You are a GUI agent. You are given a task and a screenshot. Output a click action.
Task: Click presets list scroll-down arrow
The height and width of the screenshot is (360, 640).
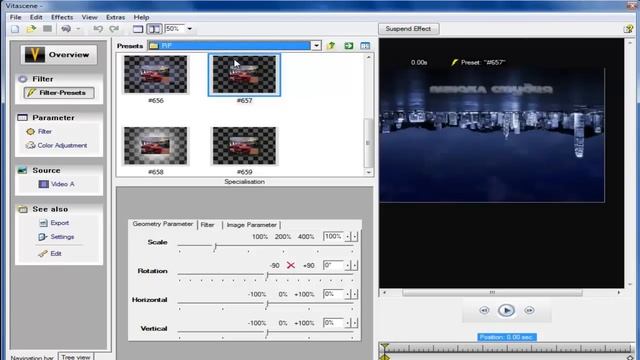point(369,172)
